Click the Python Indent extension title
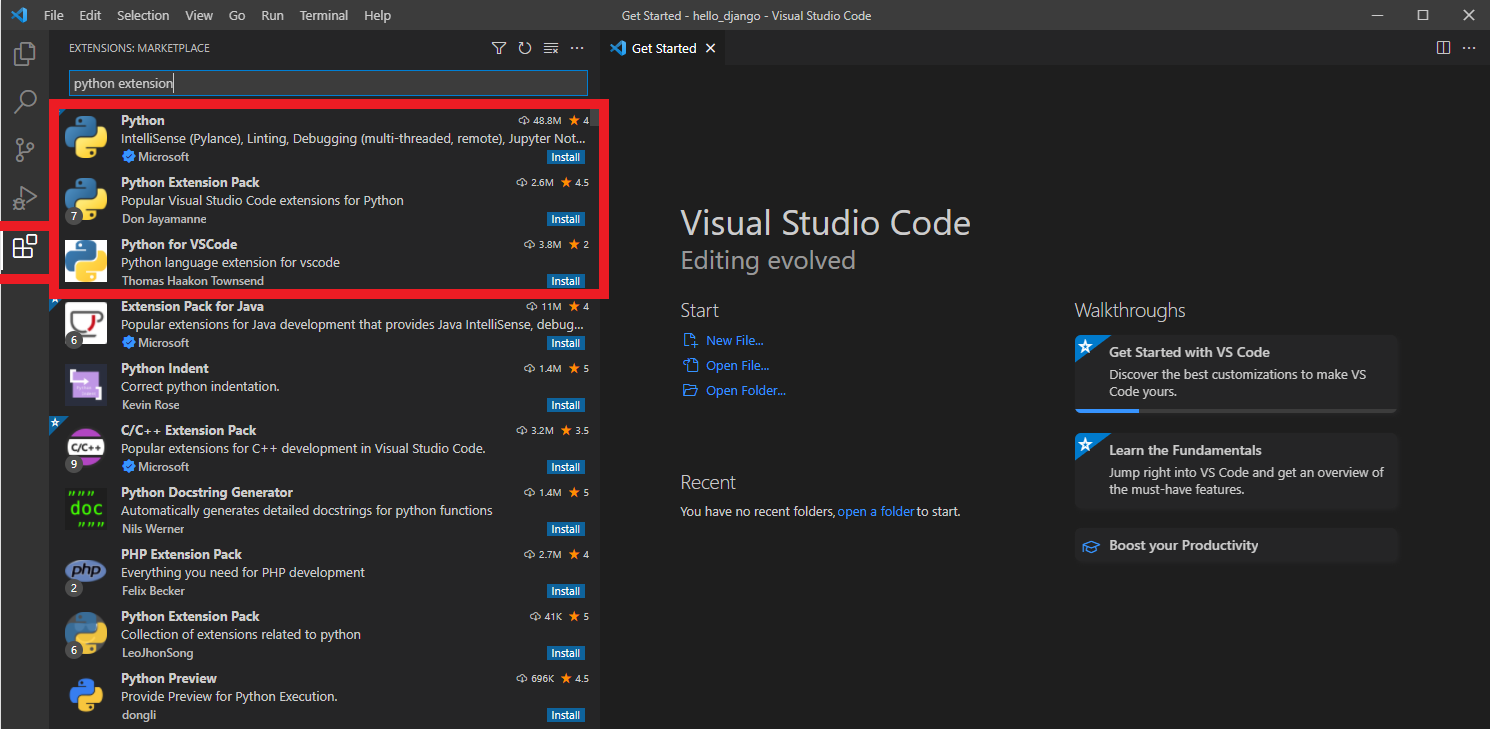The image size is (1490, 729). 165,368
